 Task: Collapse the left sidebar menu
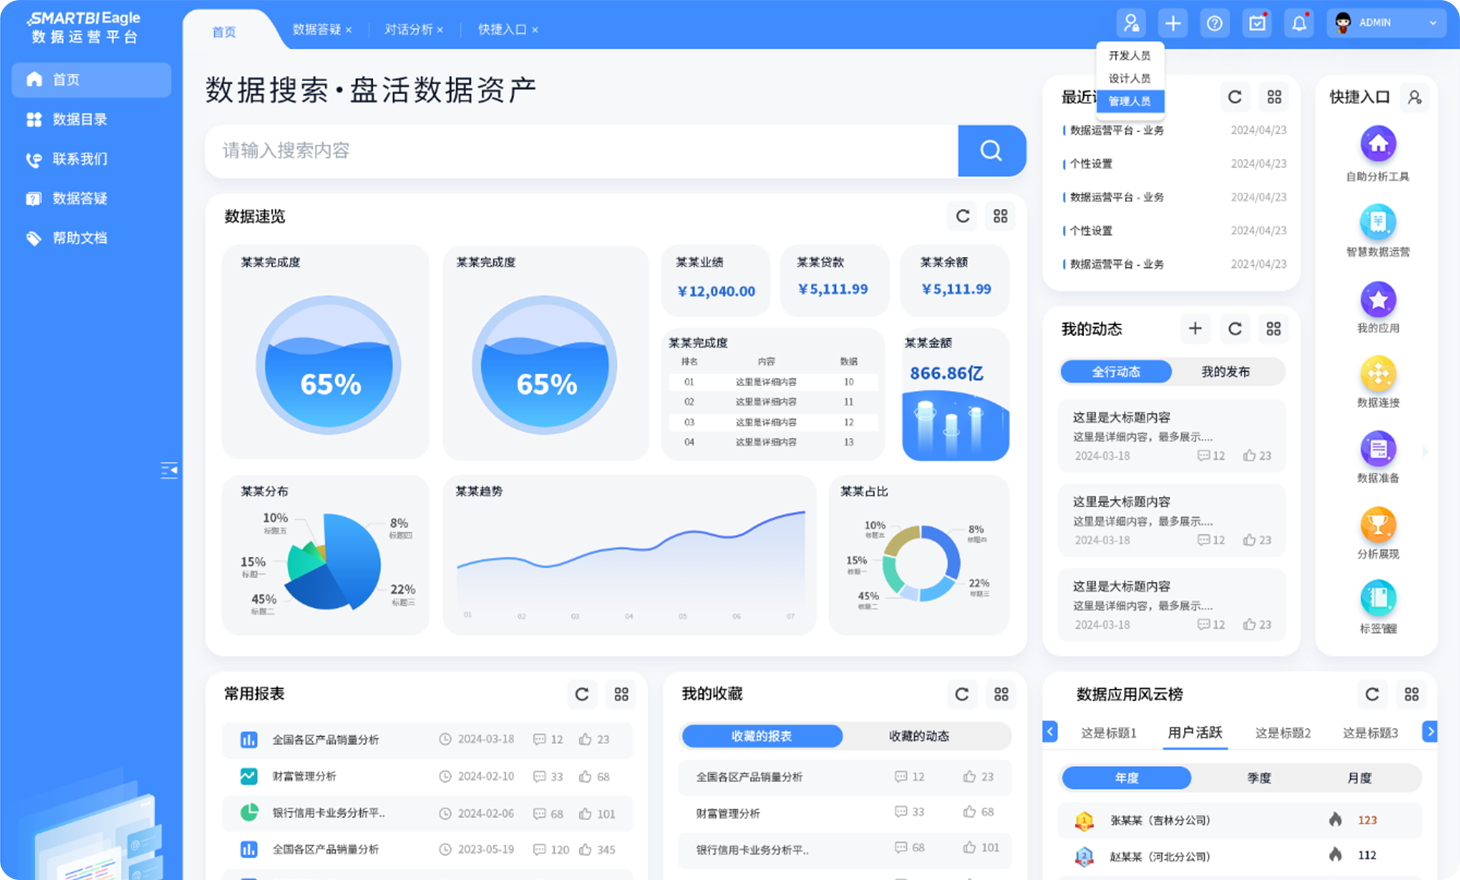coord(169,470)
